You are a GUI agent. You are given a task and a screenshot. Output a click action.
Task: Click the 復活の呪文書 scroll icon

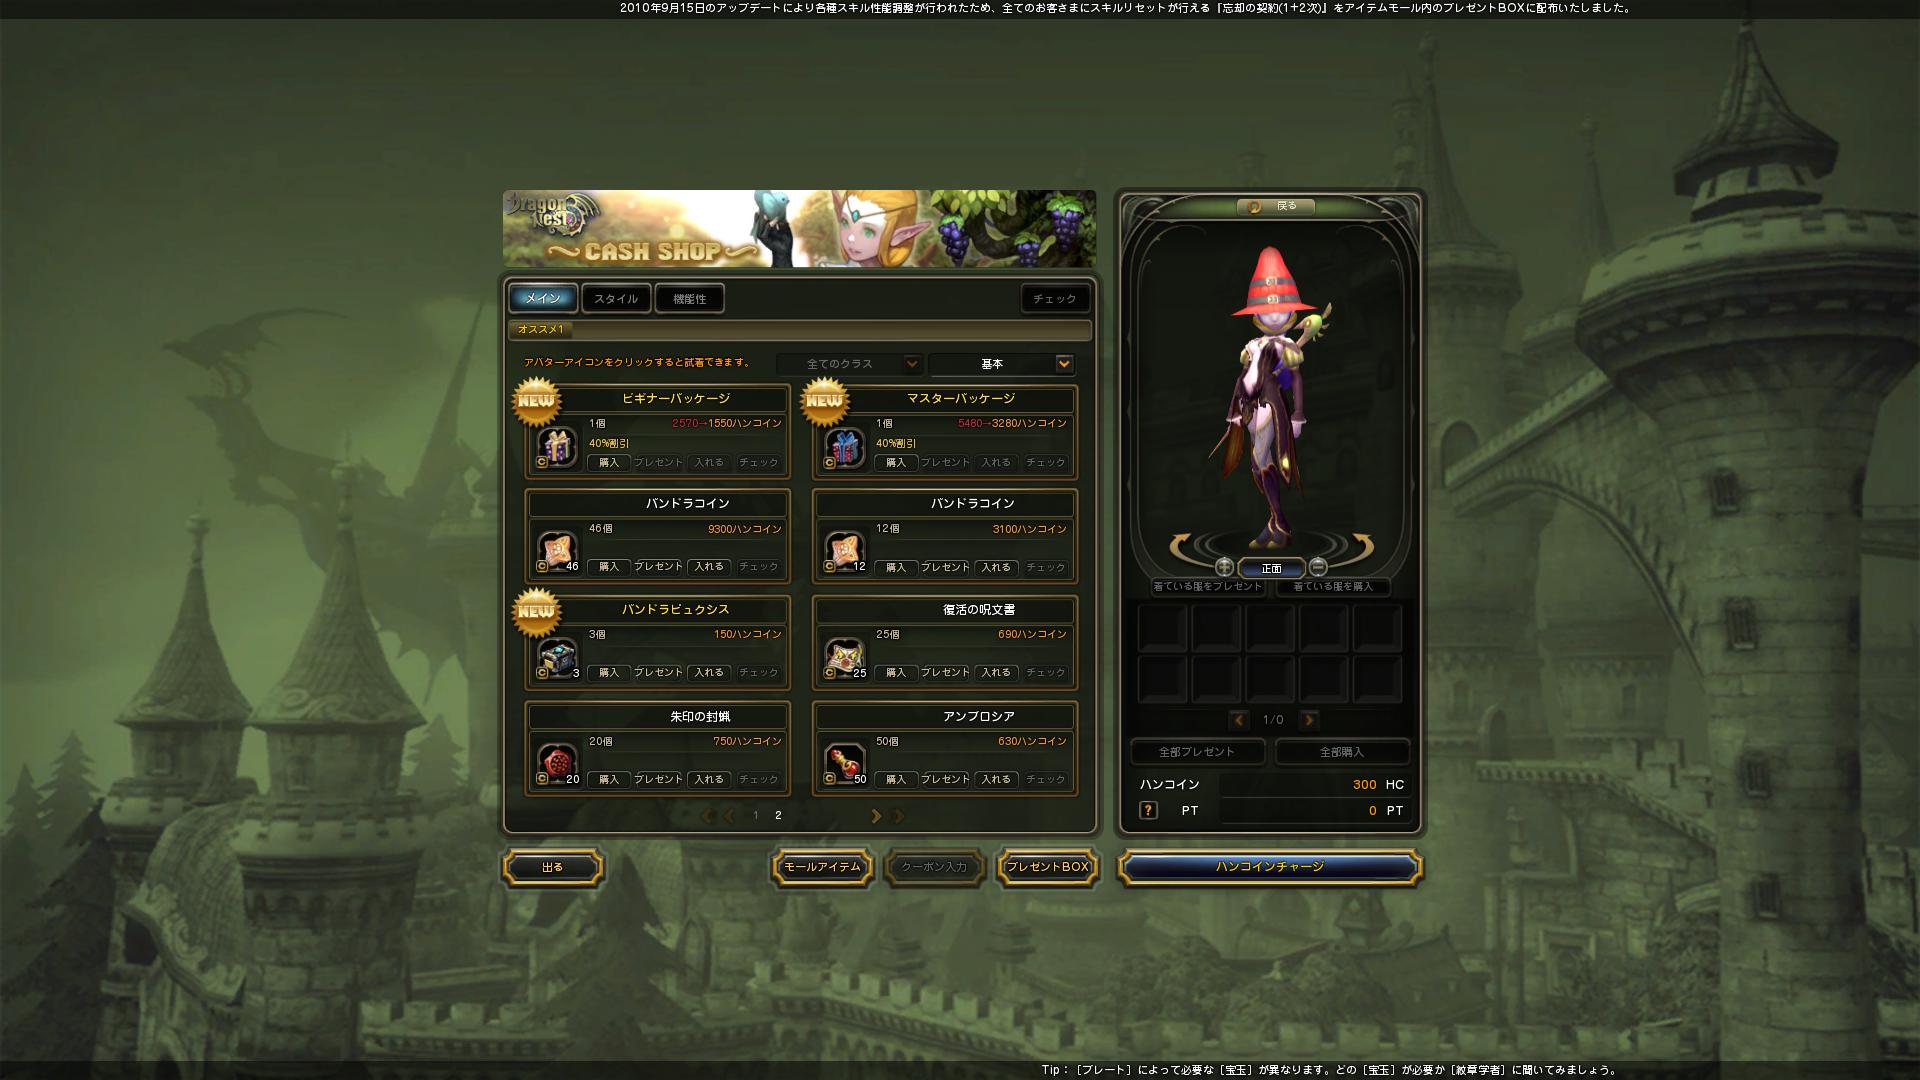coord(845,658)
